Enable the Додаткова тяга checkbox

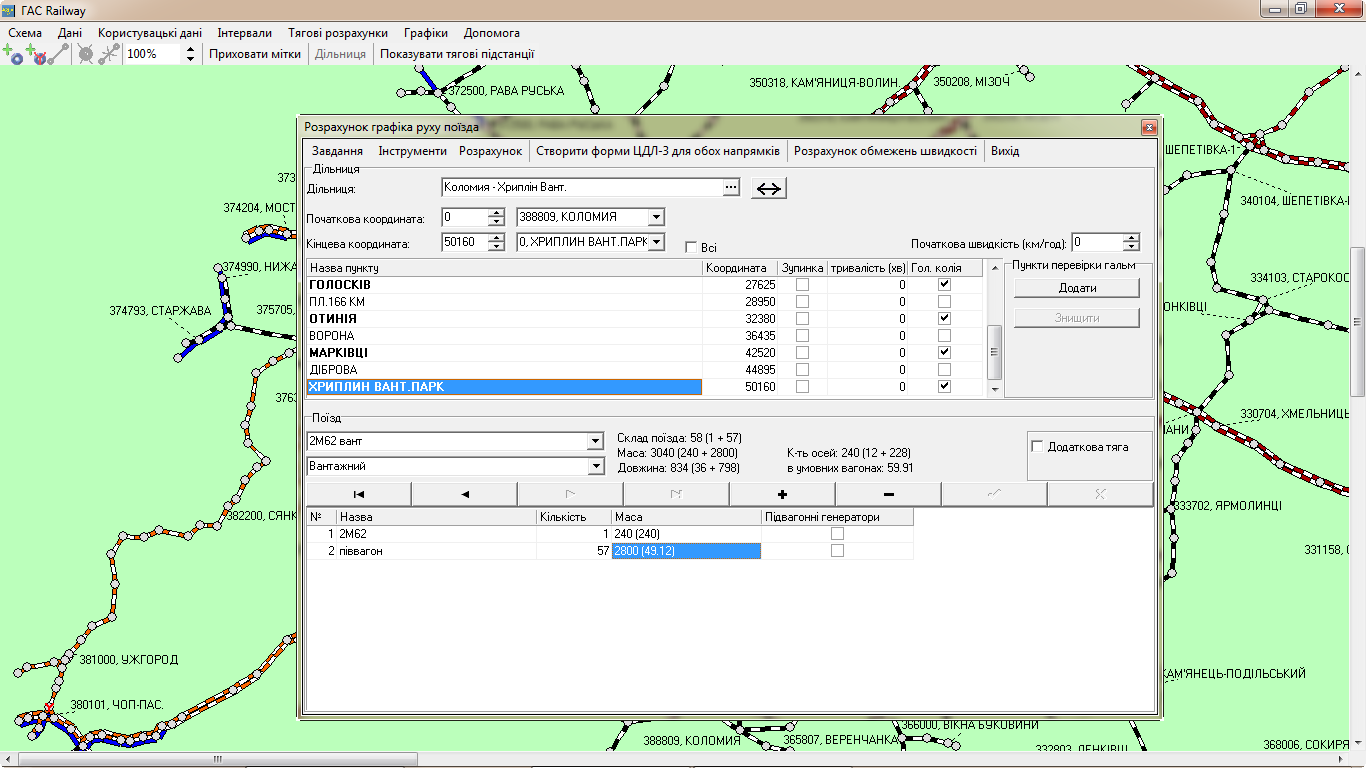pyautogui.click(x=1037, y=447)
